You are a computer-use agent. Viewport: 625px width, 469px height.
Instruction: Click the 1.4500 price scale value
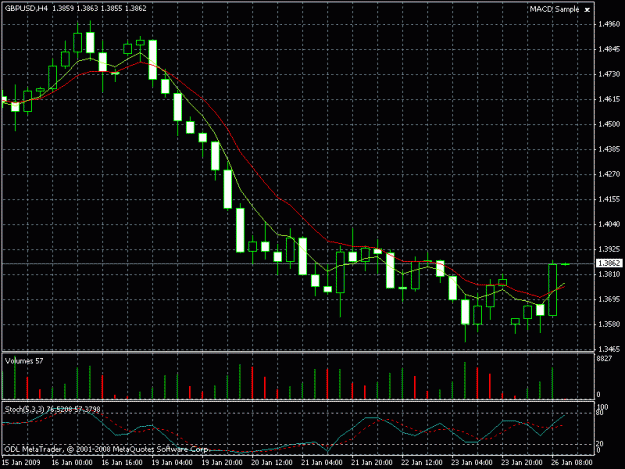[x=609, y=124]
